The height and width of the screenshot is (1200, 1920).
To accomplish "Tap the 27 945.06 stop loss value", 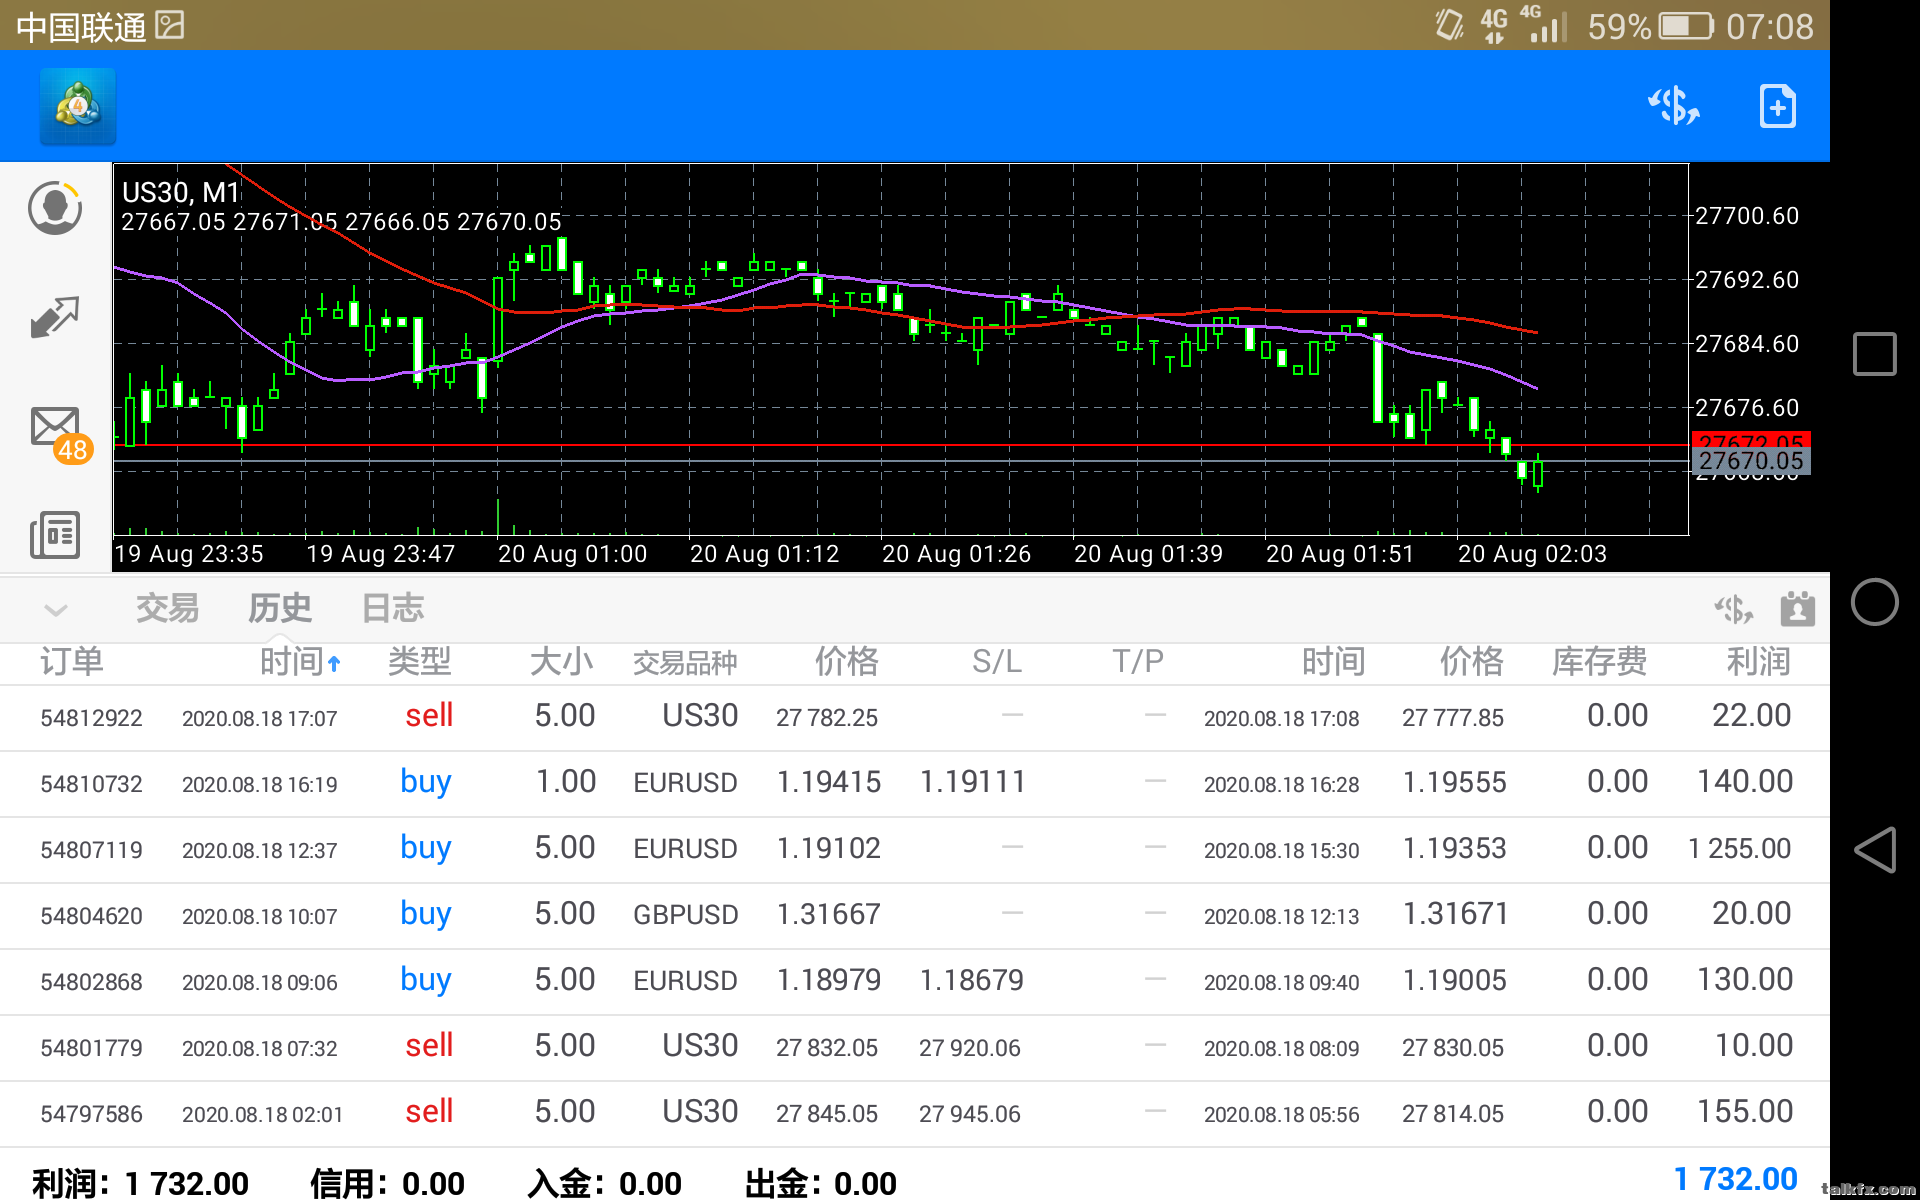I will click(x=970, y=1114).
